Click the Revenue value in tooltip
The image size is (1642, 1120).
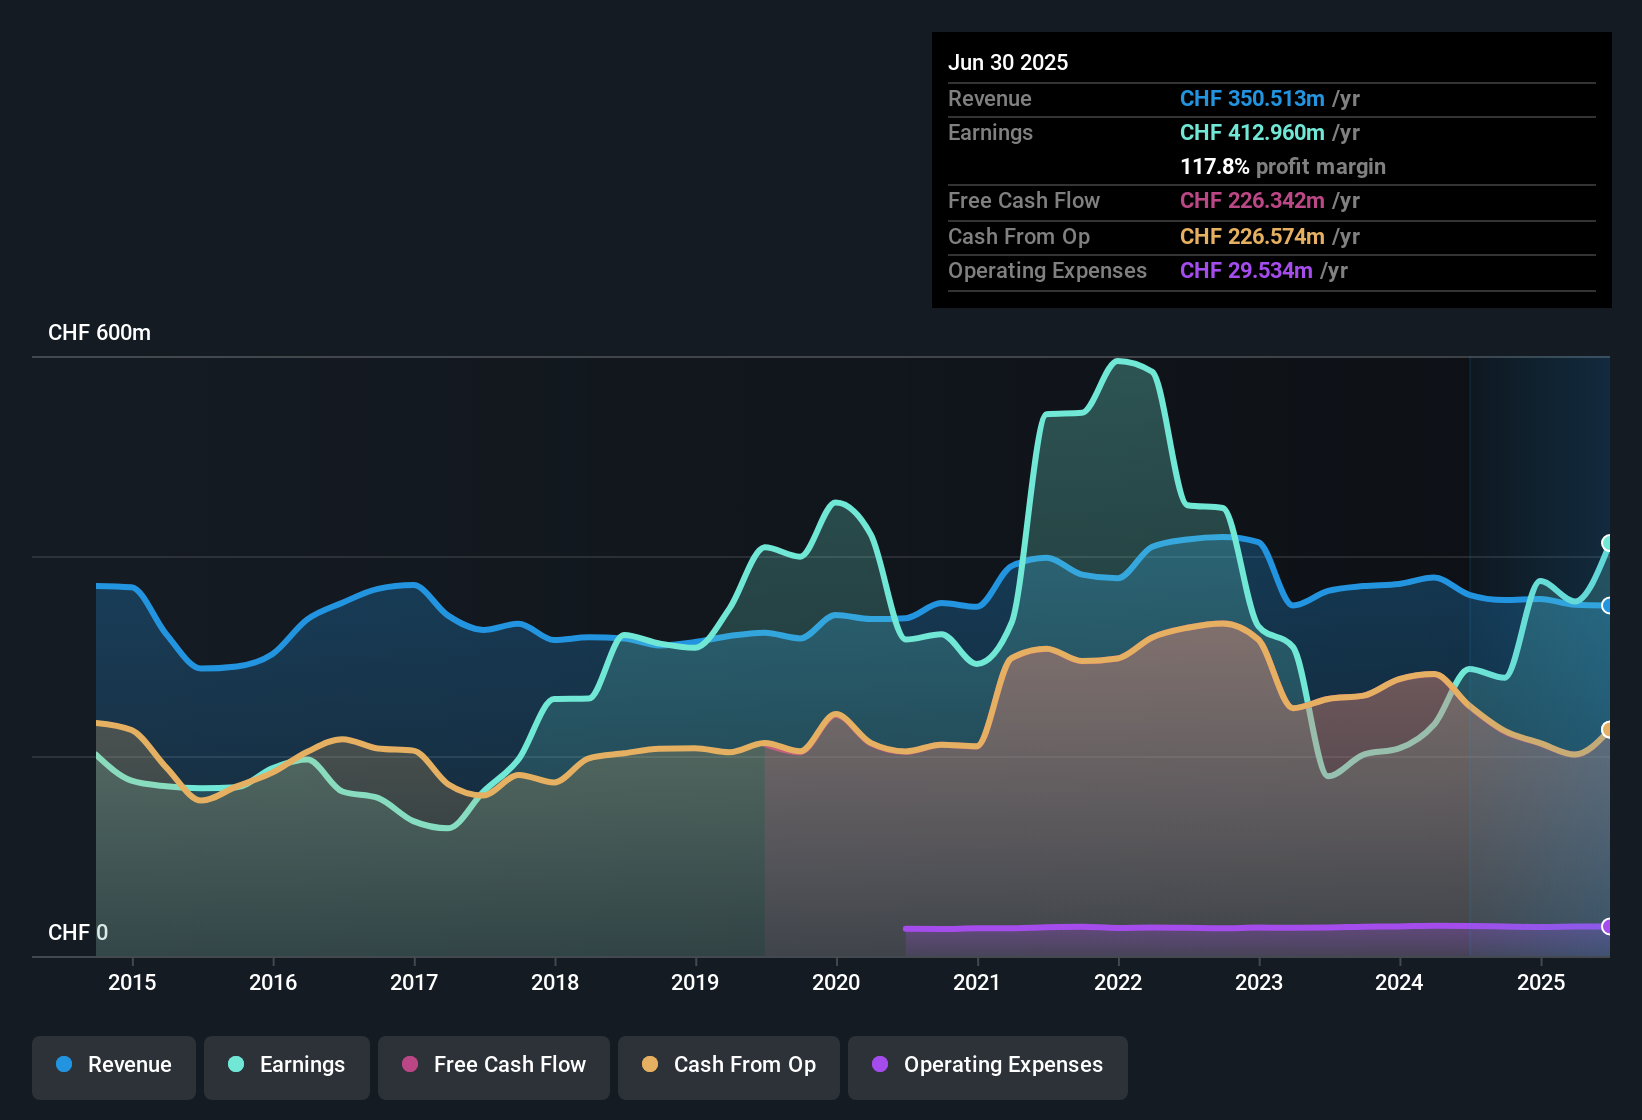click(x=1252, y=99)
